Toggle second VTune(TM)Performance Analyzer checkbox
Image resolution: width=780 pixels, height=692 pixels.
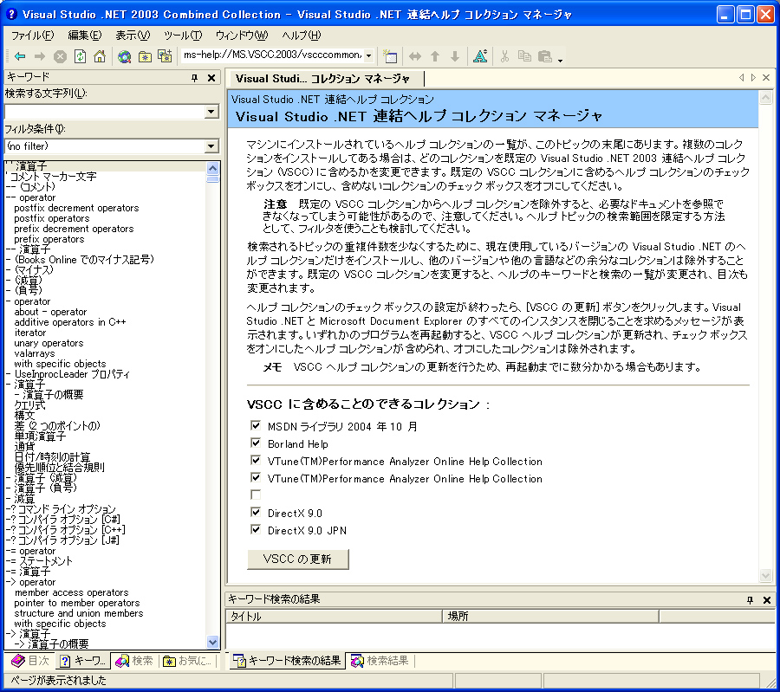pos(256,478)
